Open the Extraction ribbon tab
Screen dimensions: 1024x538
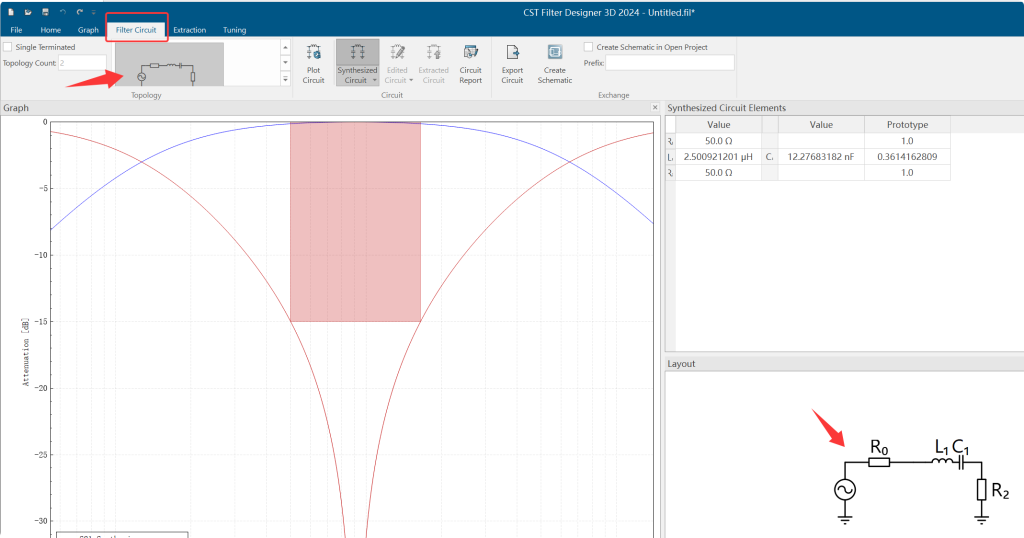point(189,30)
